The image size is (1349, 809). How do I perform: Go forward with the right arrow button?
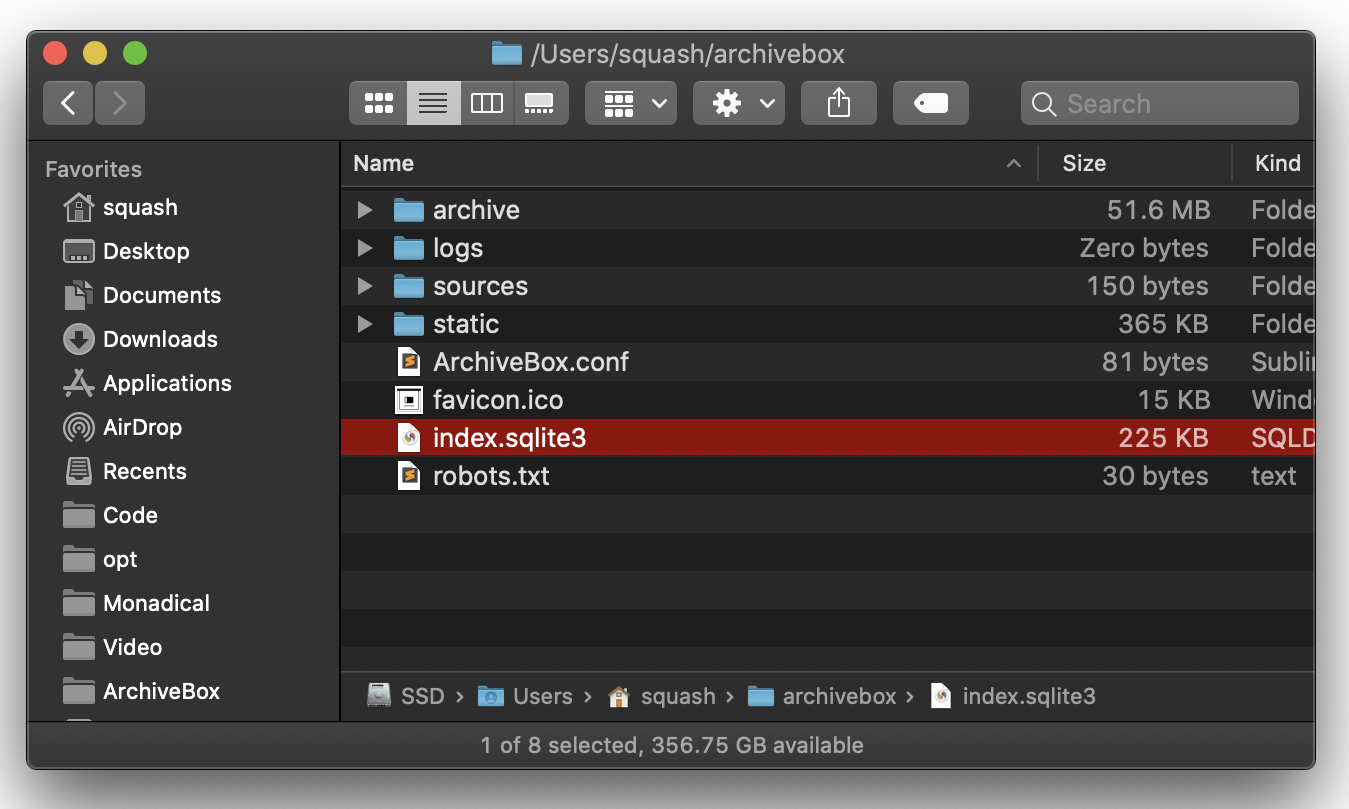point(120,103)
